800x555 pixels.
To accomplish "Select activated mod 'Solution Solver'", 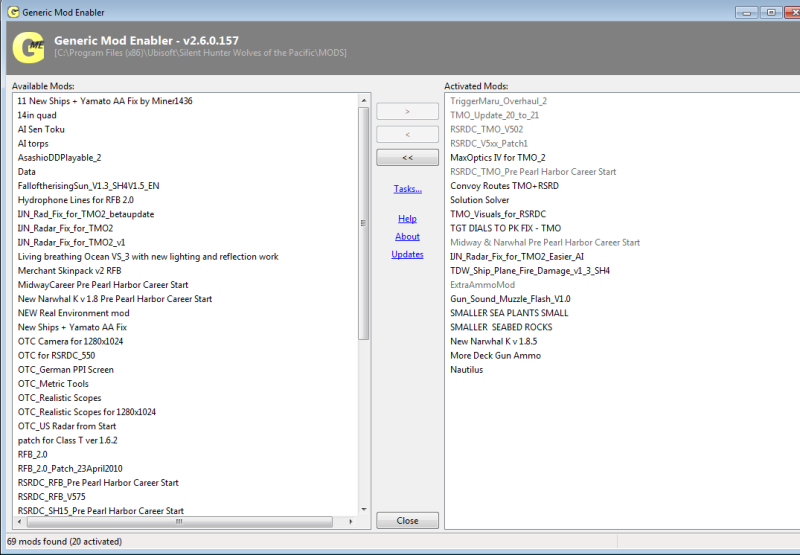I will 480,200.
